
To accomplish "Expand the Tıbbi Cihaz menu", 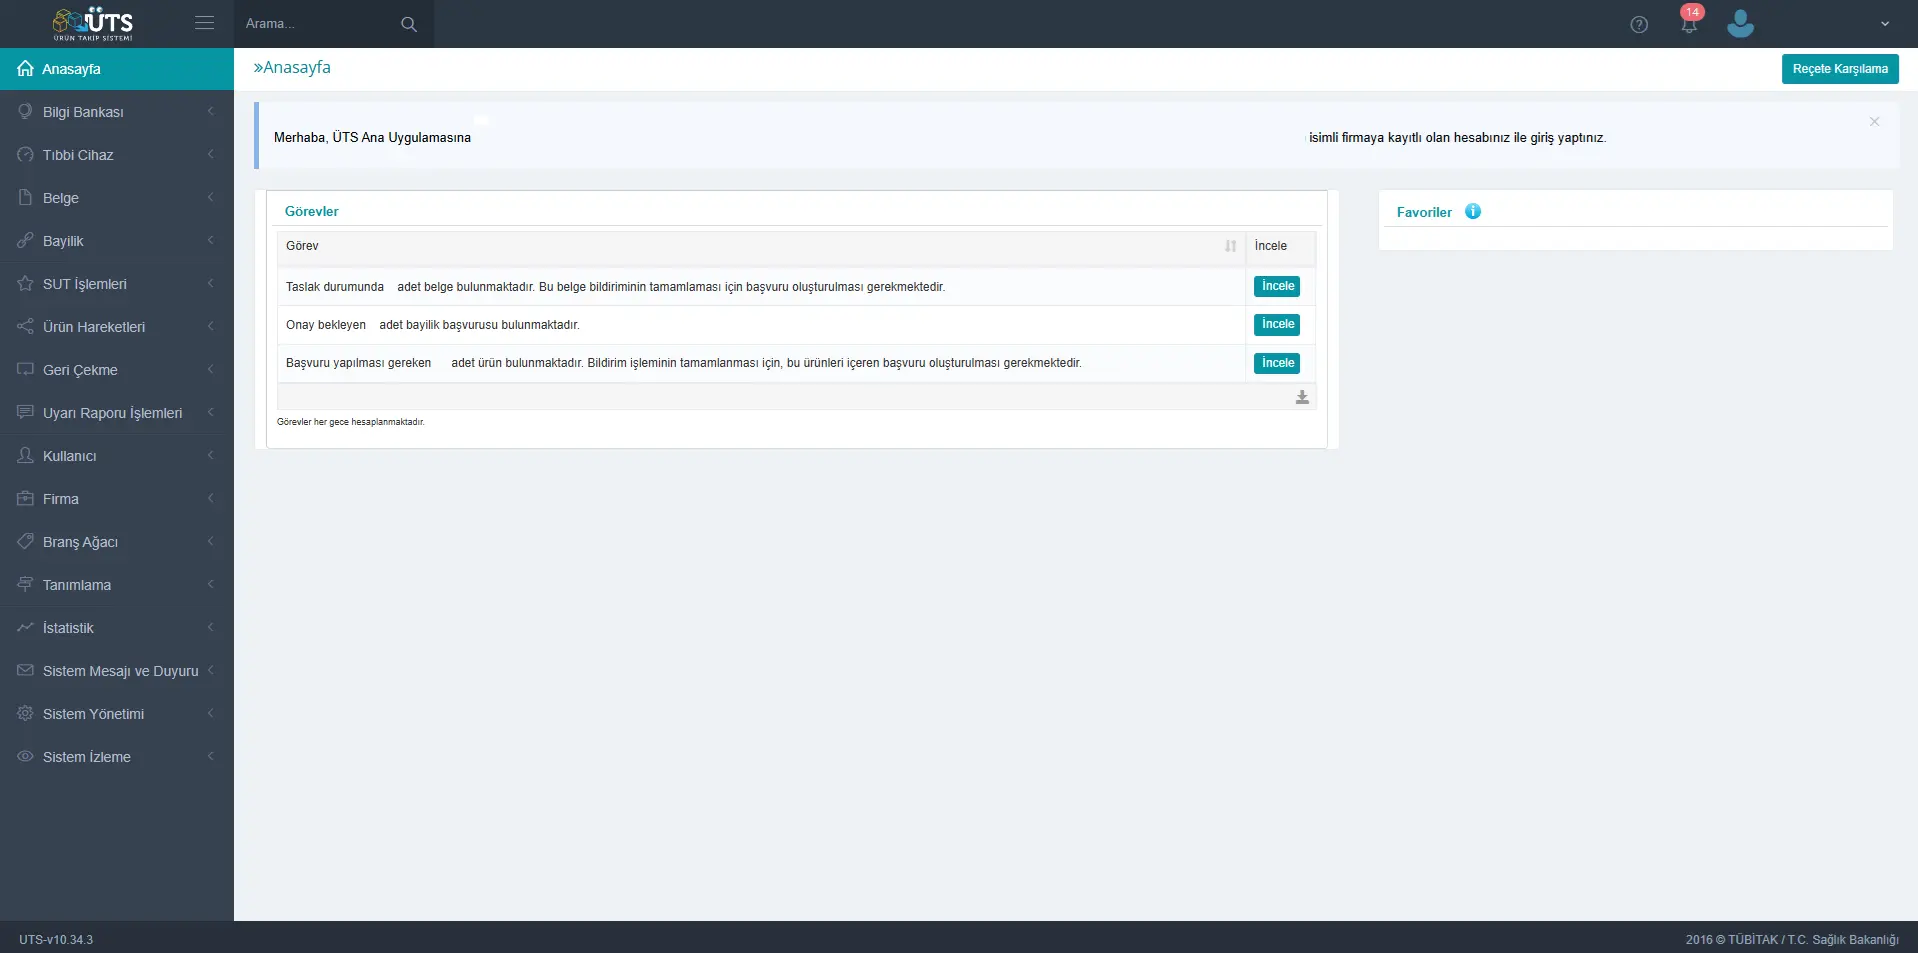I will (116, 155).
